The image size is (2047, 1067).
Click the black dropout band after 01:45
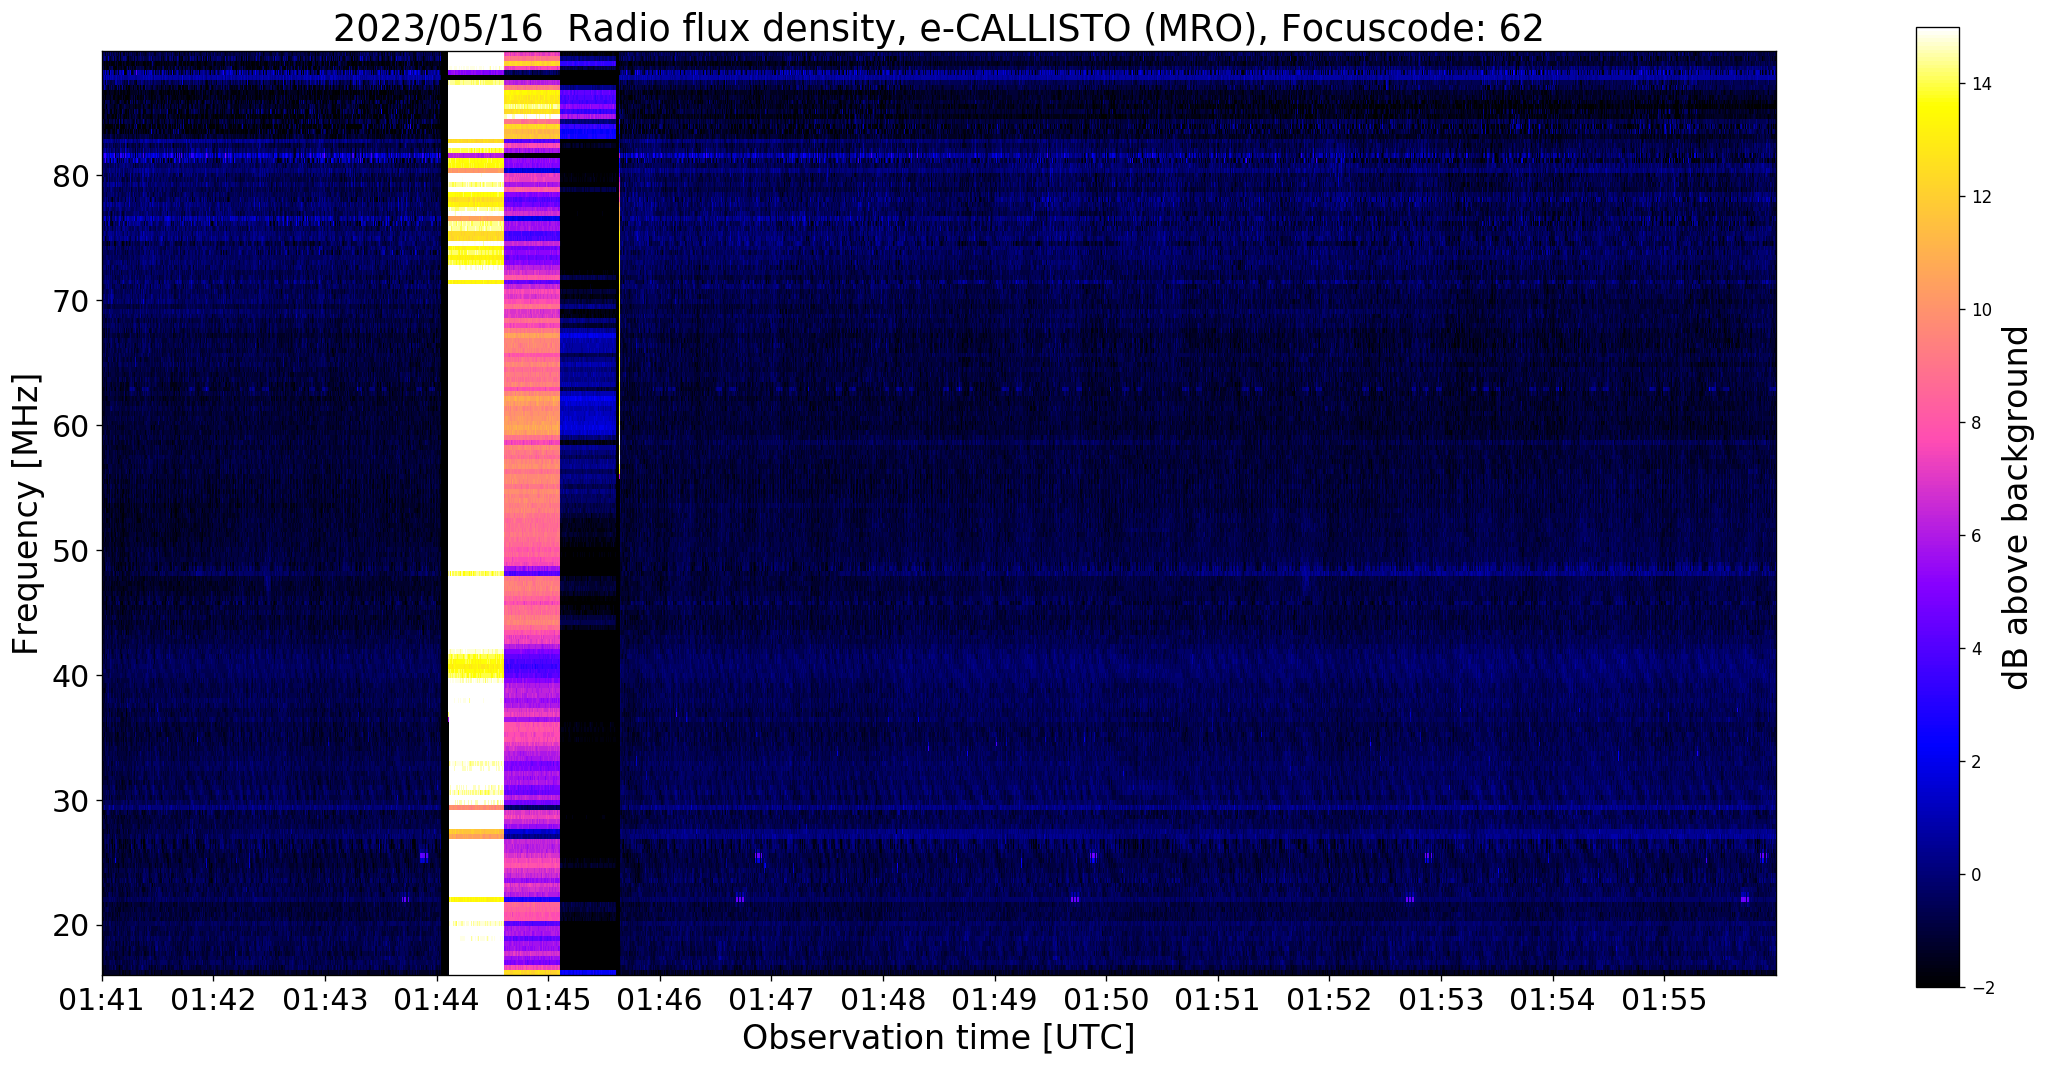(589, 513)
